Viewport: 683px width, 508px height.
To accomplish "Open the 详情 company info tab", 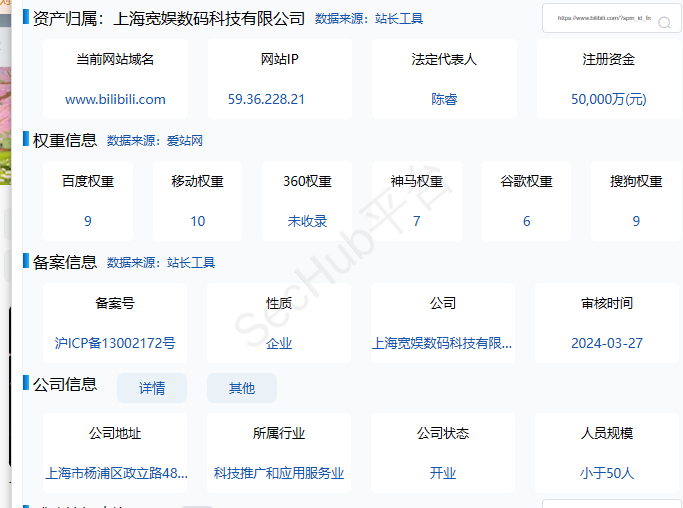I will [152, 388].
